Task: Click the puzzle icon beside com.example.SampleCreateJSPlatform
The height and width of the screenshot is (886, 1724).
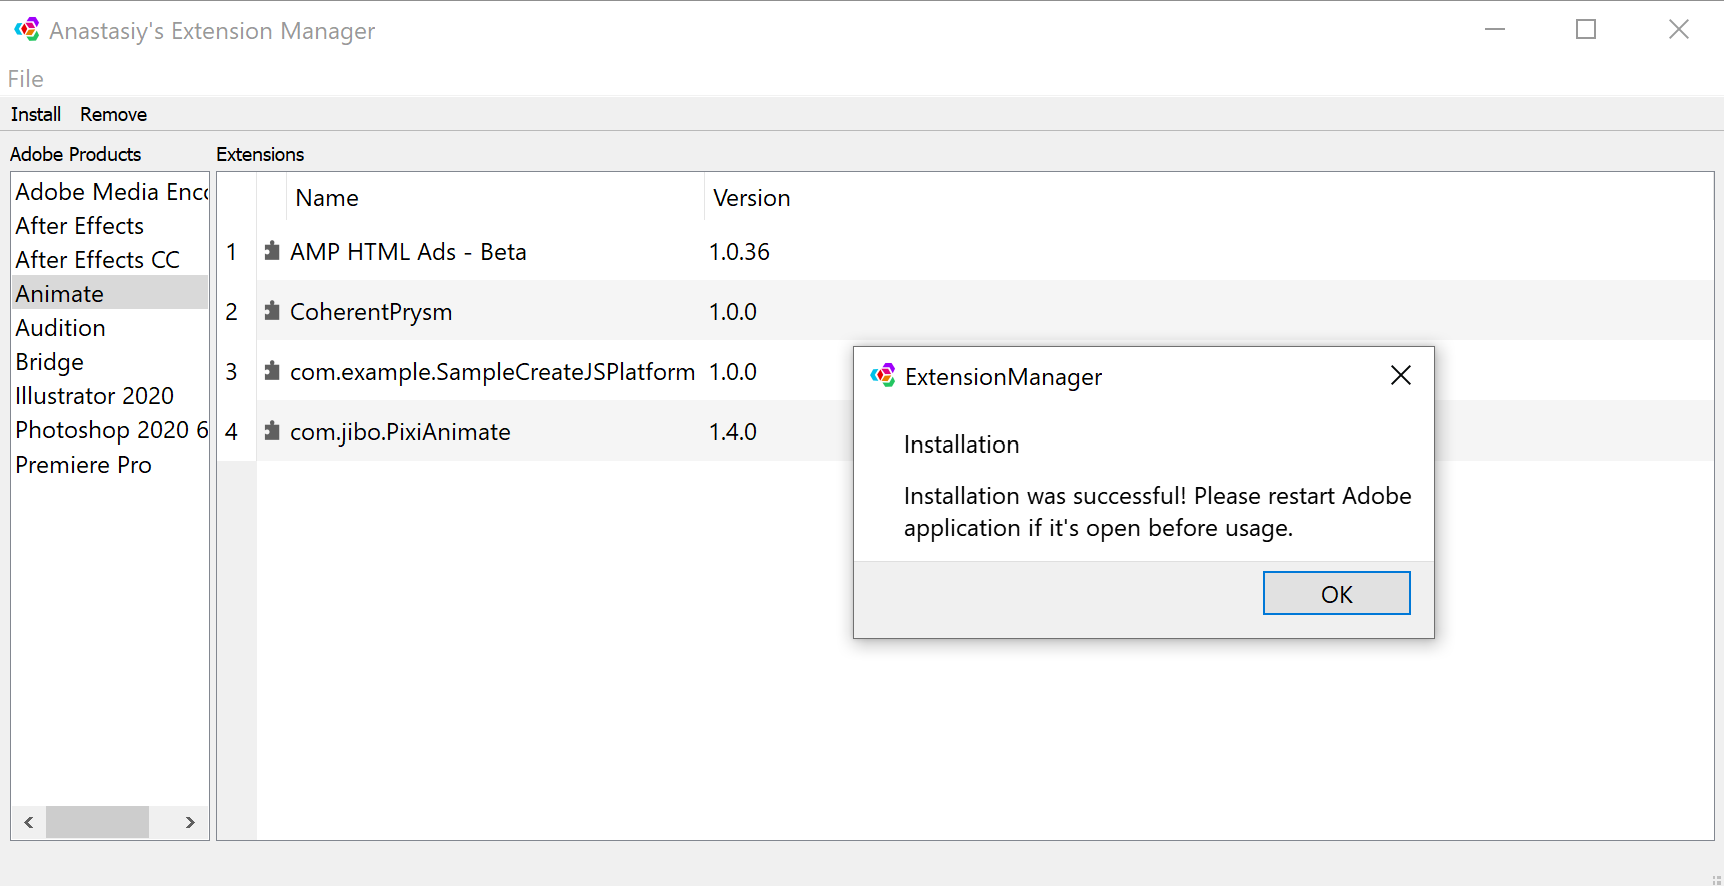Action: pyautogui.click(x=272, y=371)
